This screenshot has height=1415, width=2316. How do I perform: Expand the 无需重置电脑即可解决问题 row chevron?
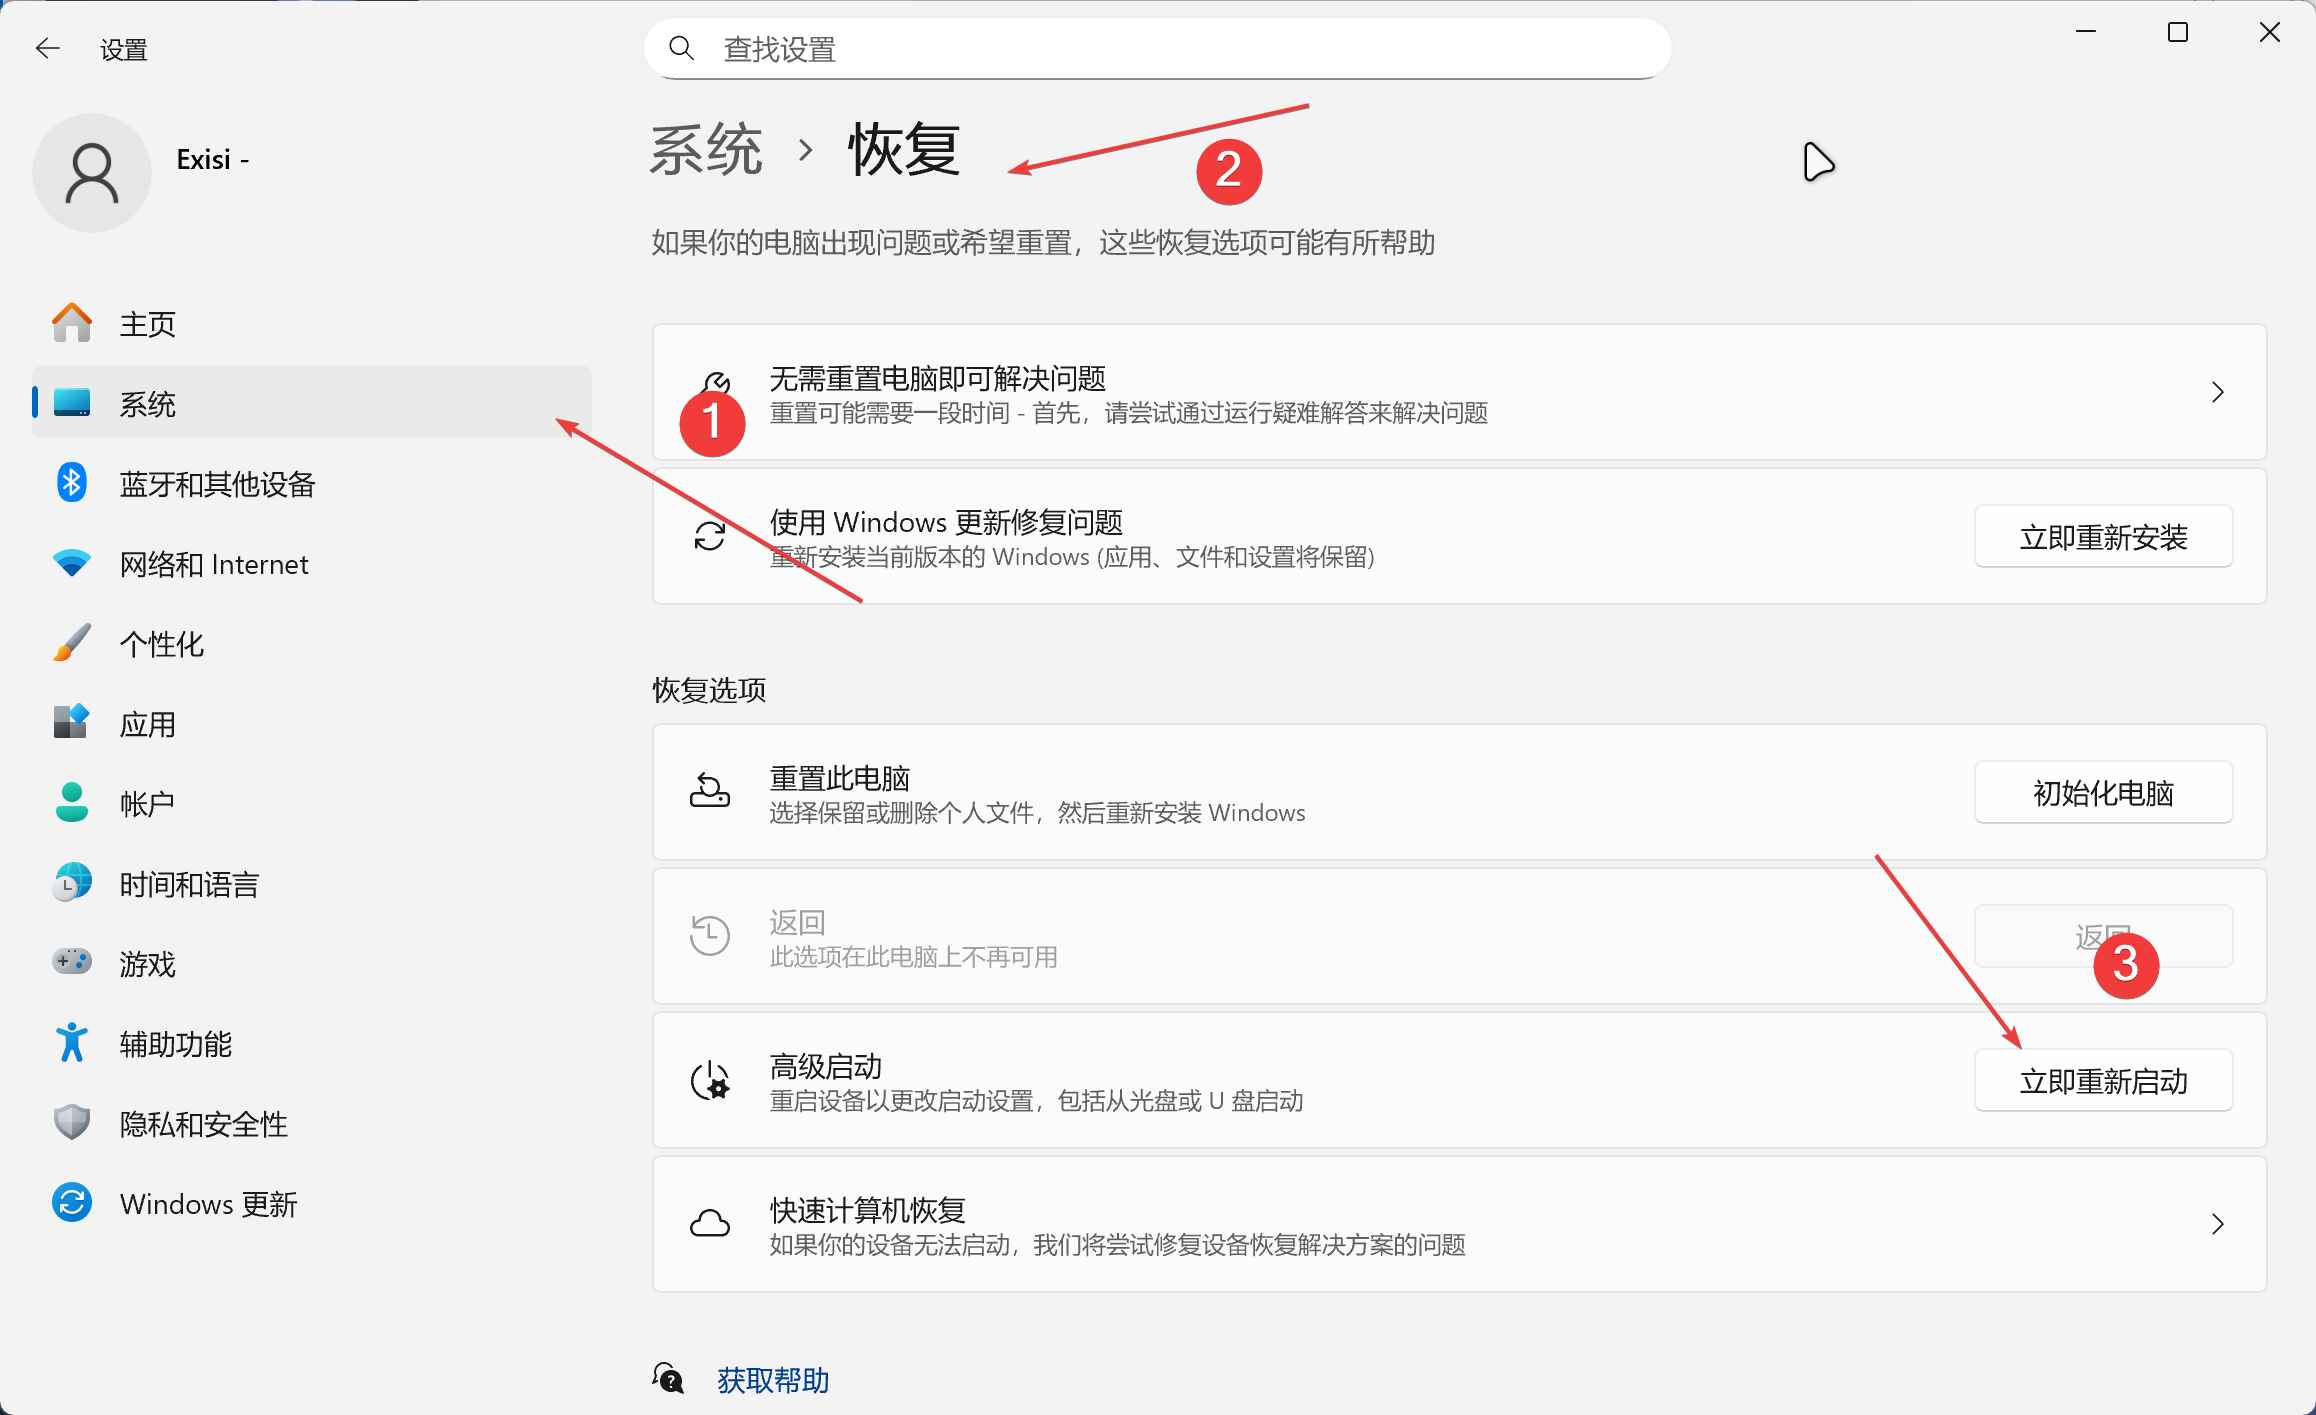pos(2218,392)
